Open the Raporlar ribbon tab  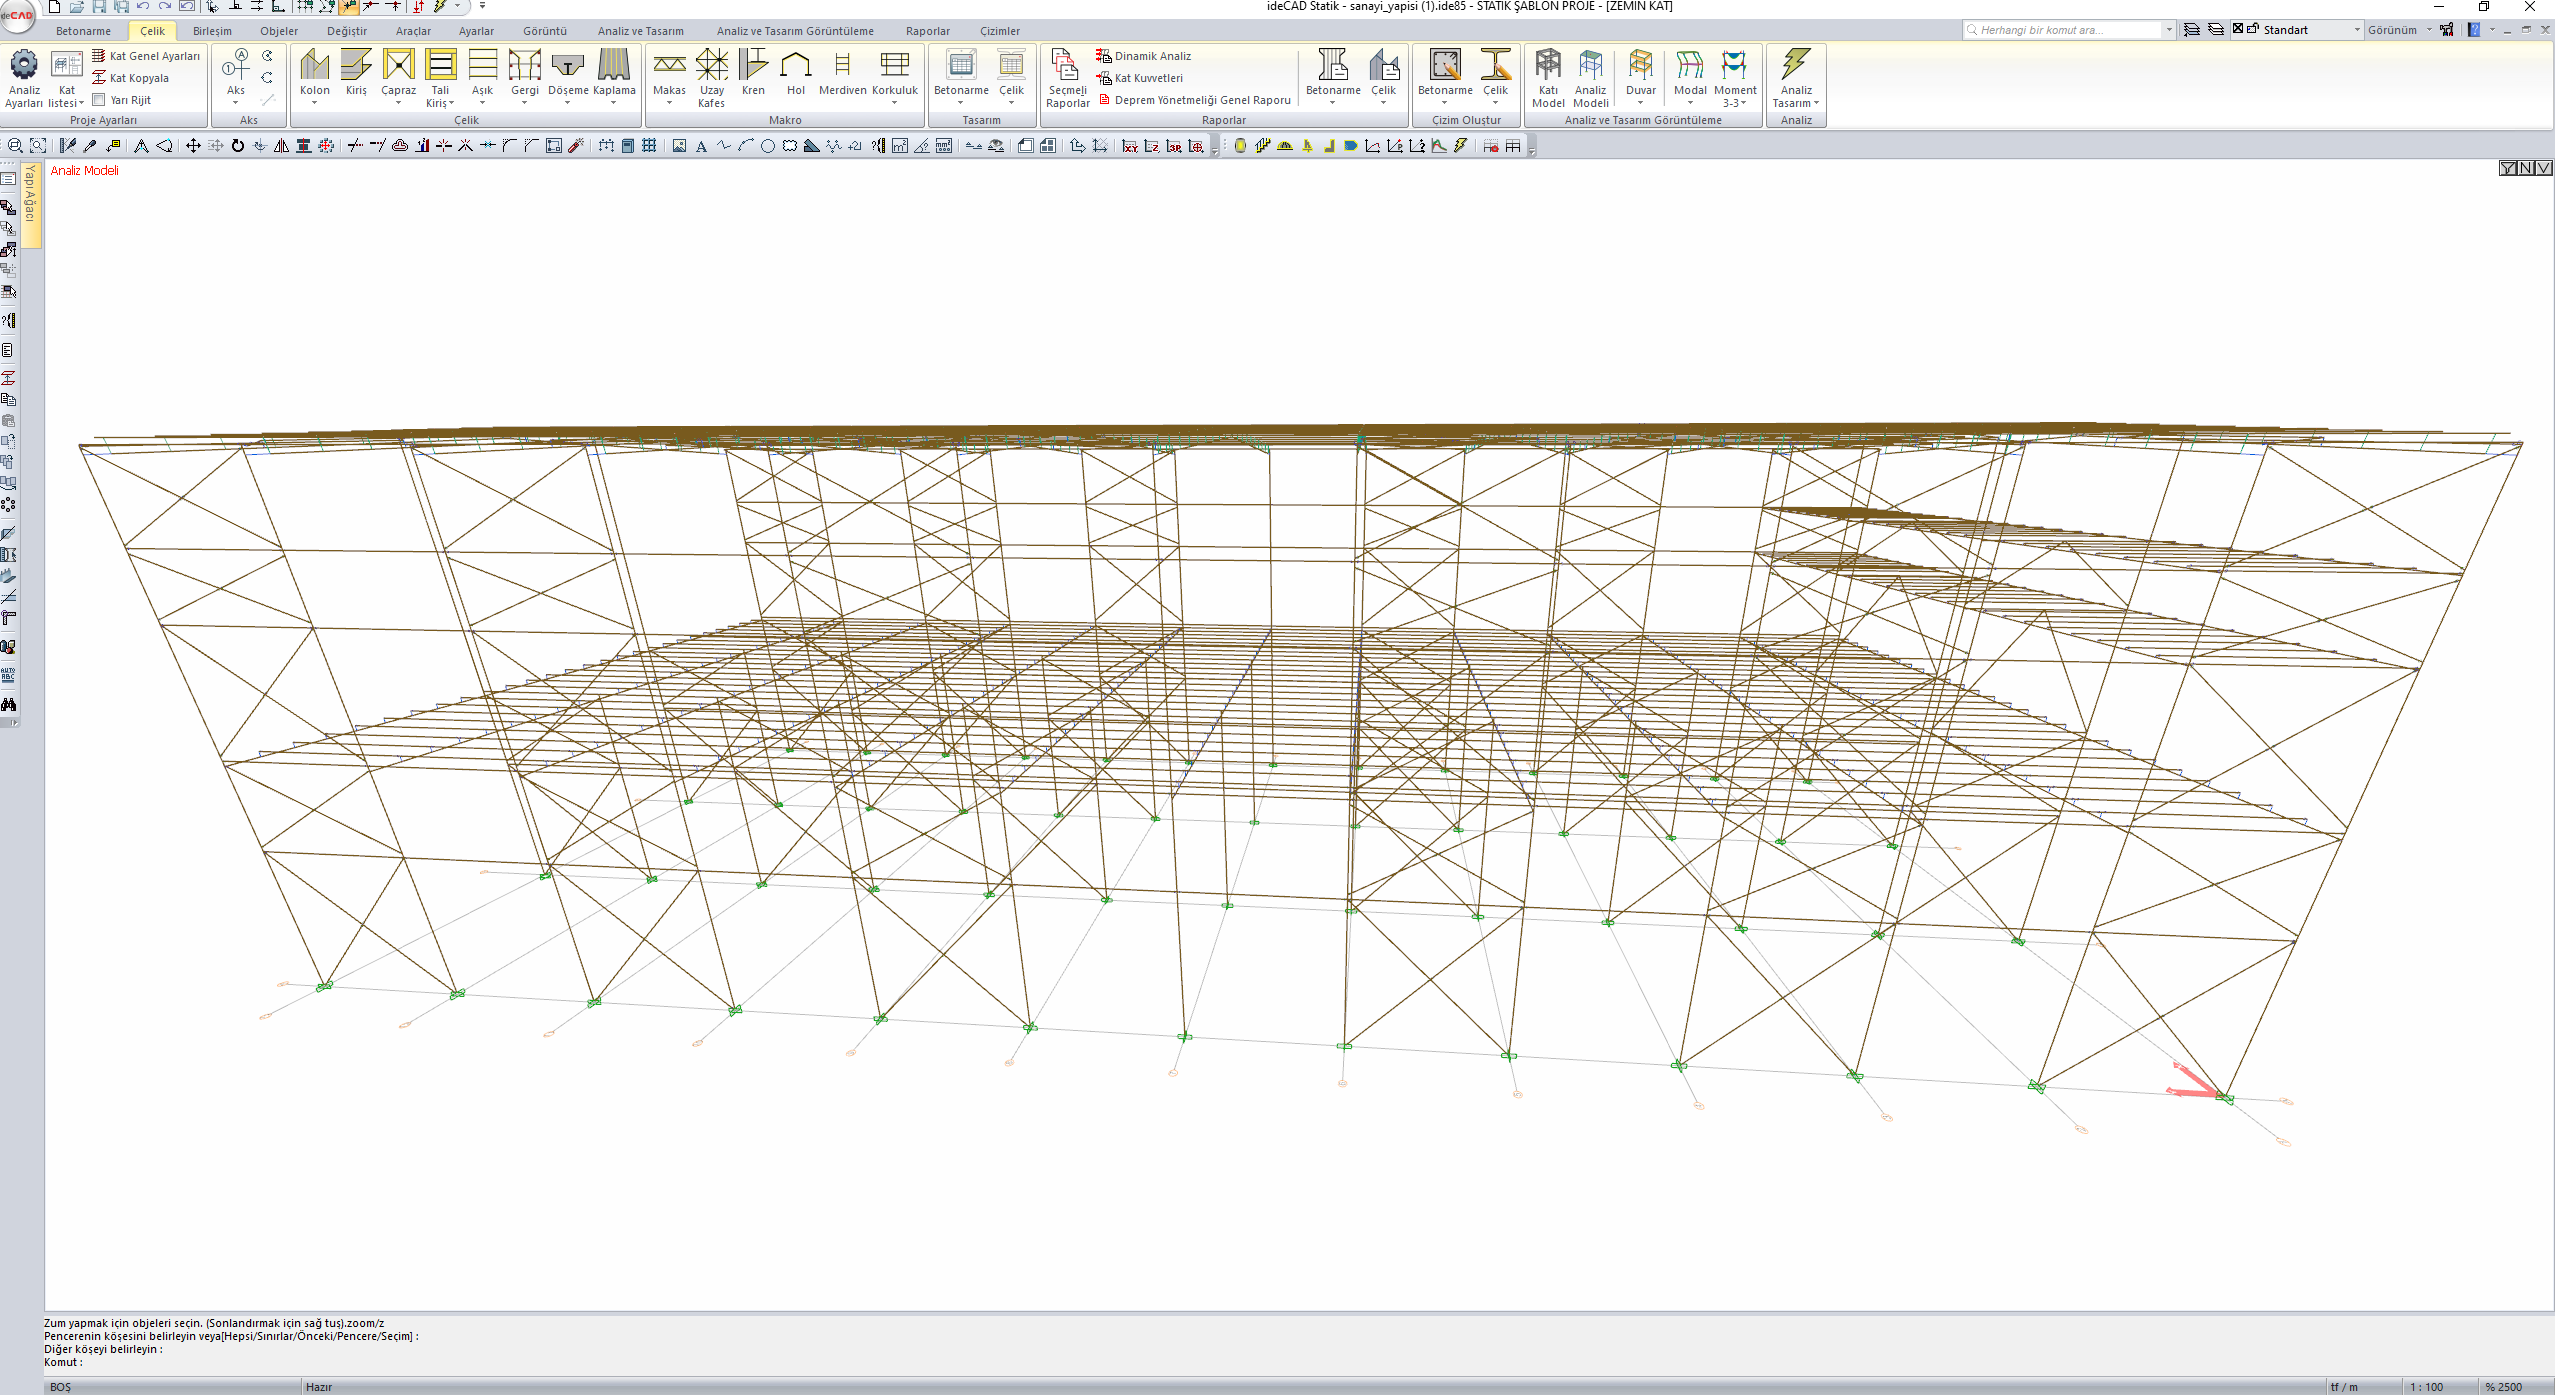tap(927, 31)
